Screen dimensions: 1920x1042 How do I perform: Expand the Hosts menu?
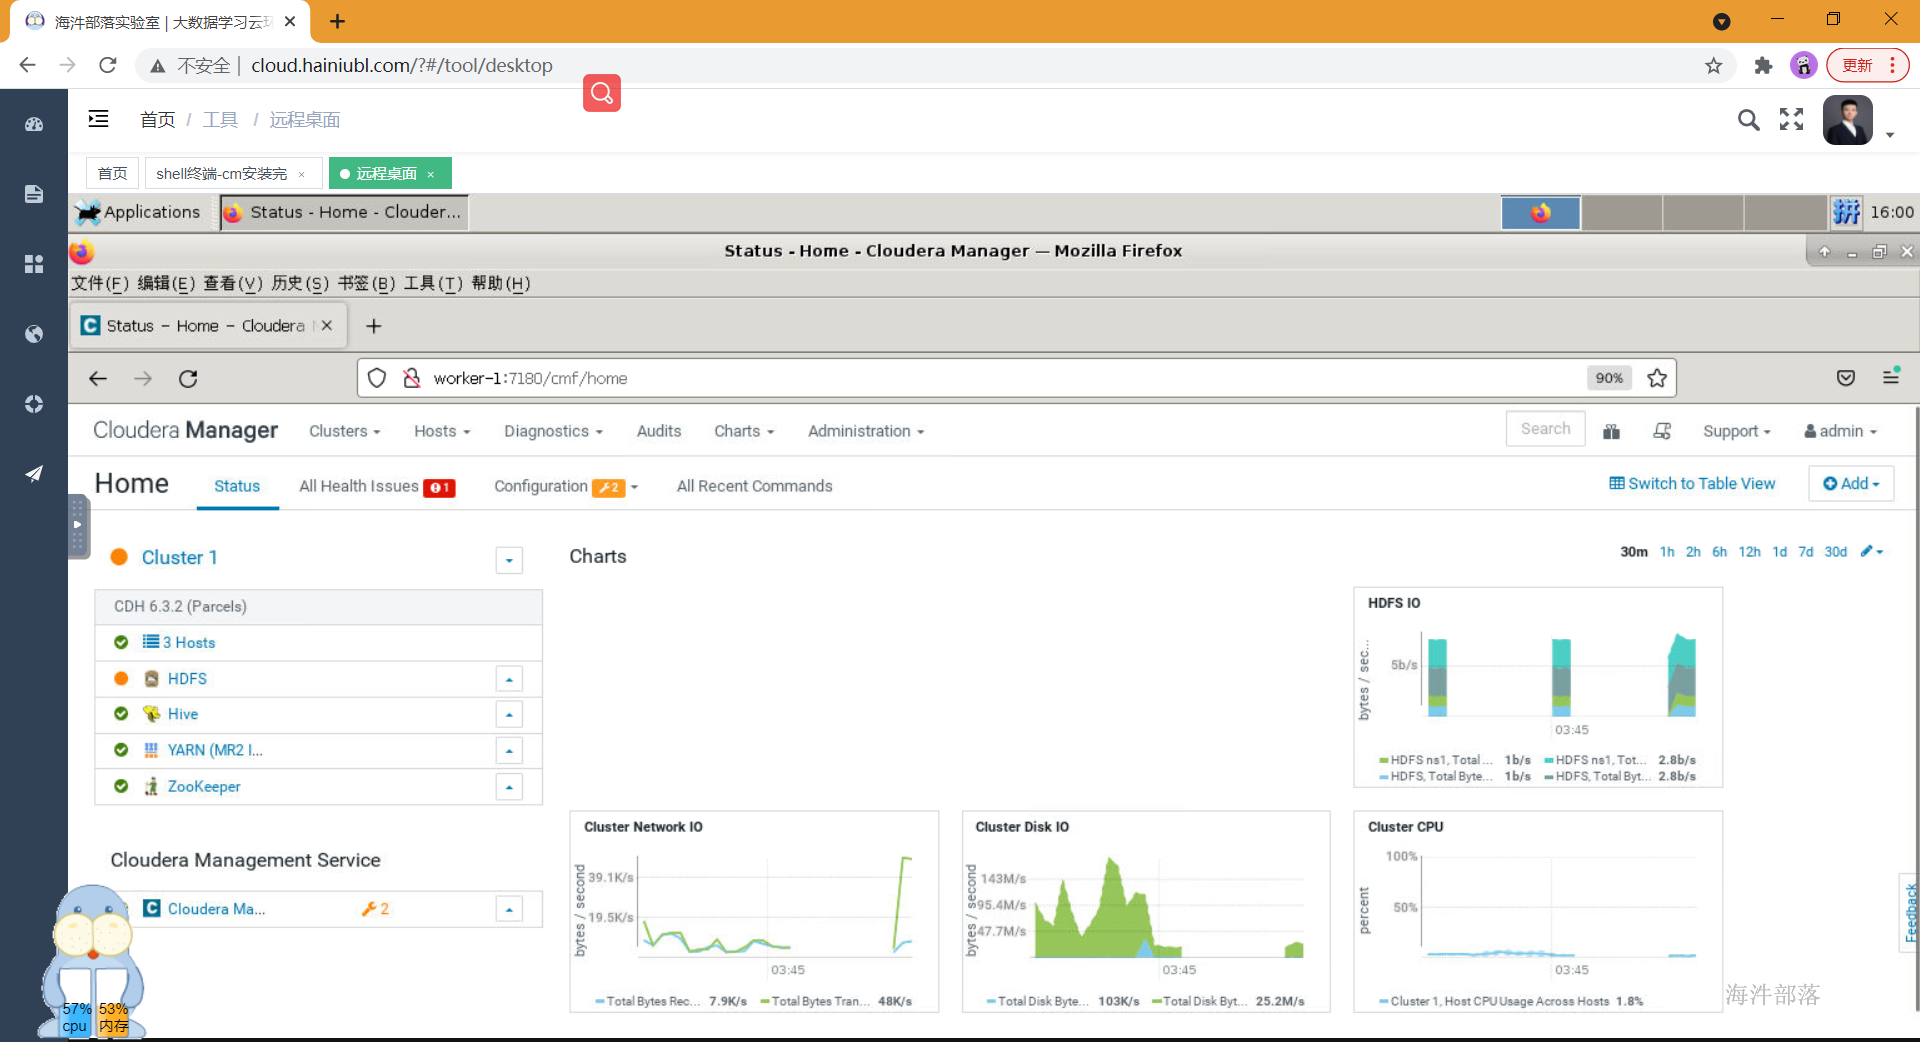point(442,431)
